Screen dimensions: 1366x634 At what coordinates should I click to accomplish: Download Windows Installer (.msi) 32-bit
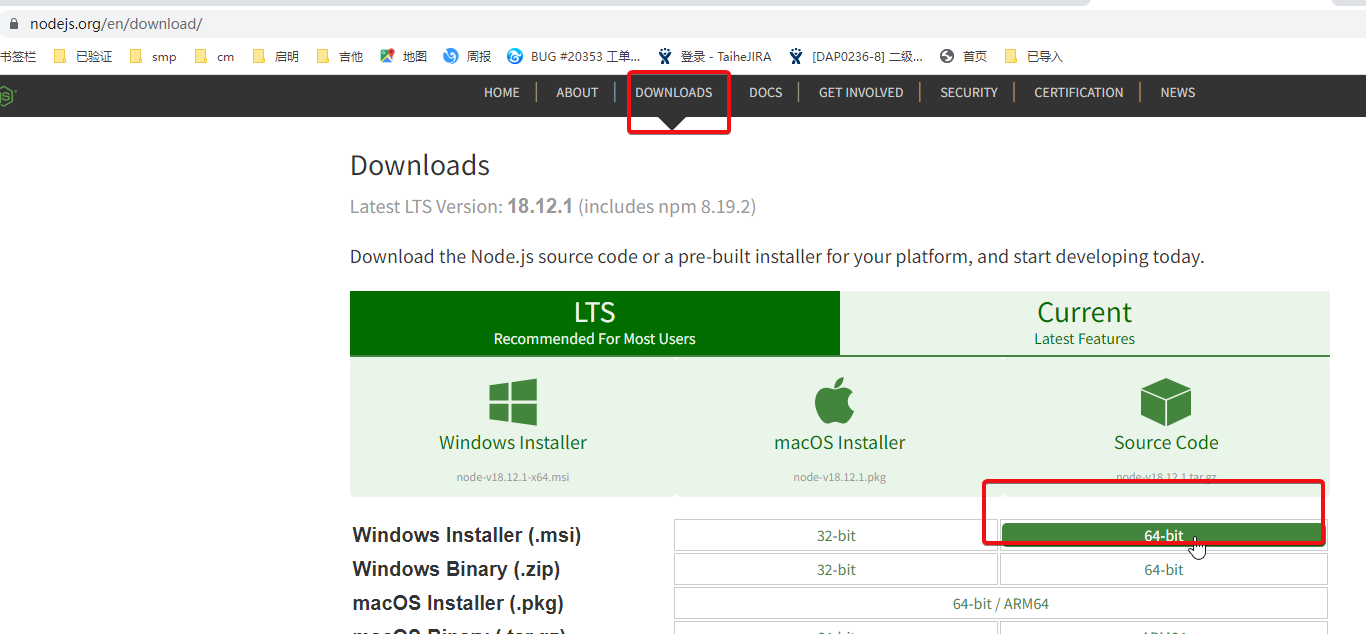836,535
